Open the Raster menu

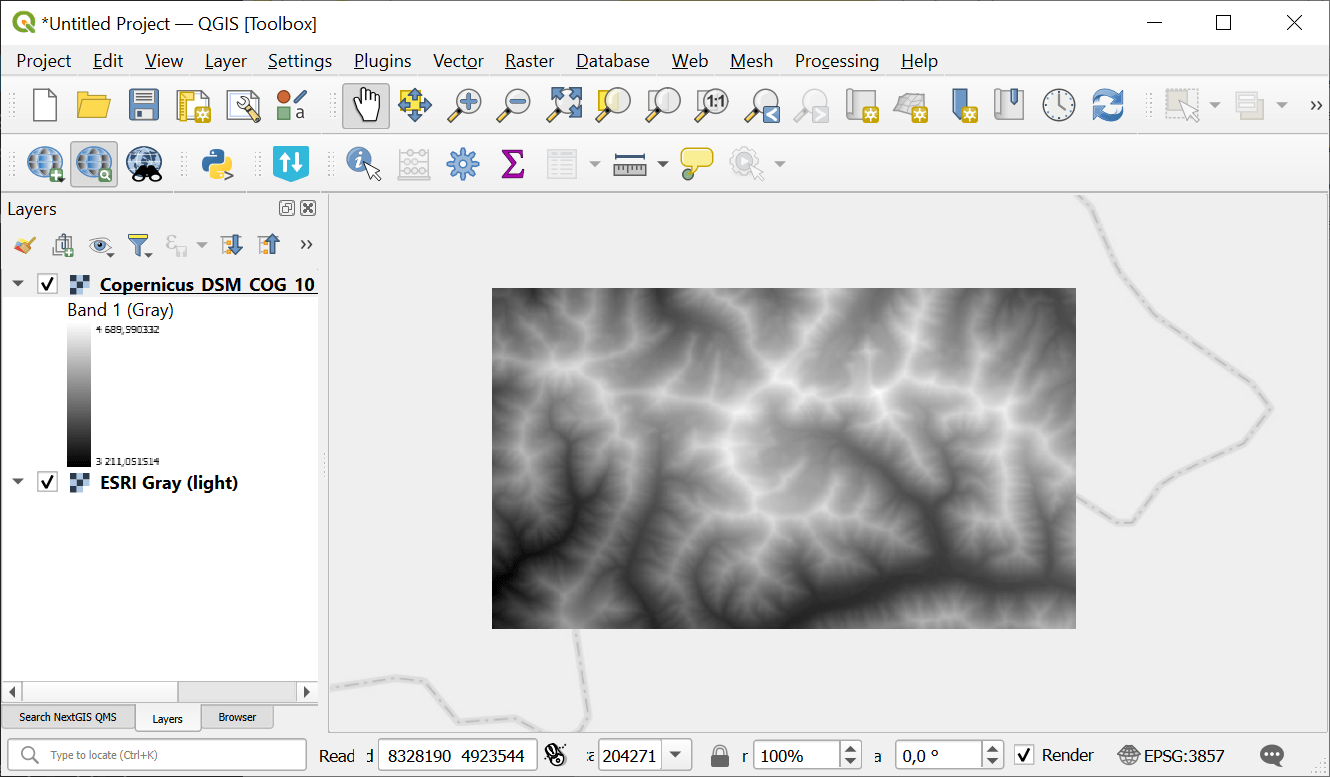pyautogui.click(x=529, y=61)
